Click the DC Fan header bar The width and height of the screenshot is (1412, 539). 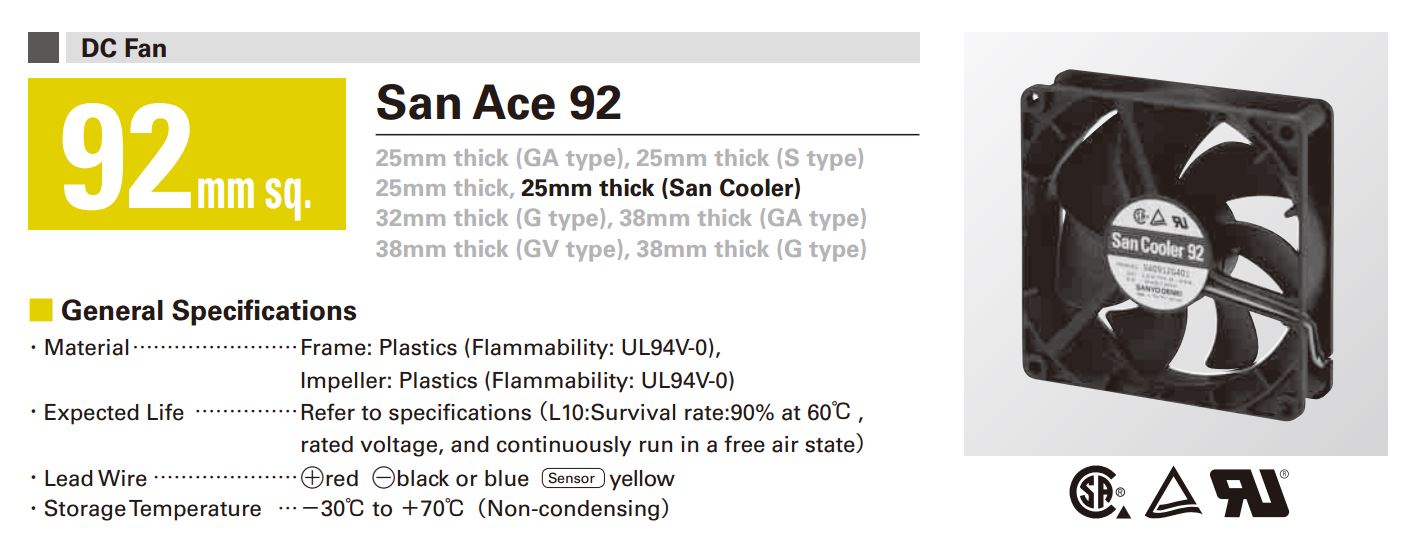click(x=474, y=48)
